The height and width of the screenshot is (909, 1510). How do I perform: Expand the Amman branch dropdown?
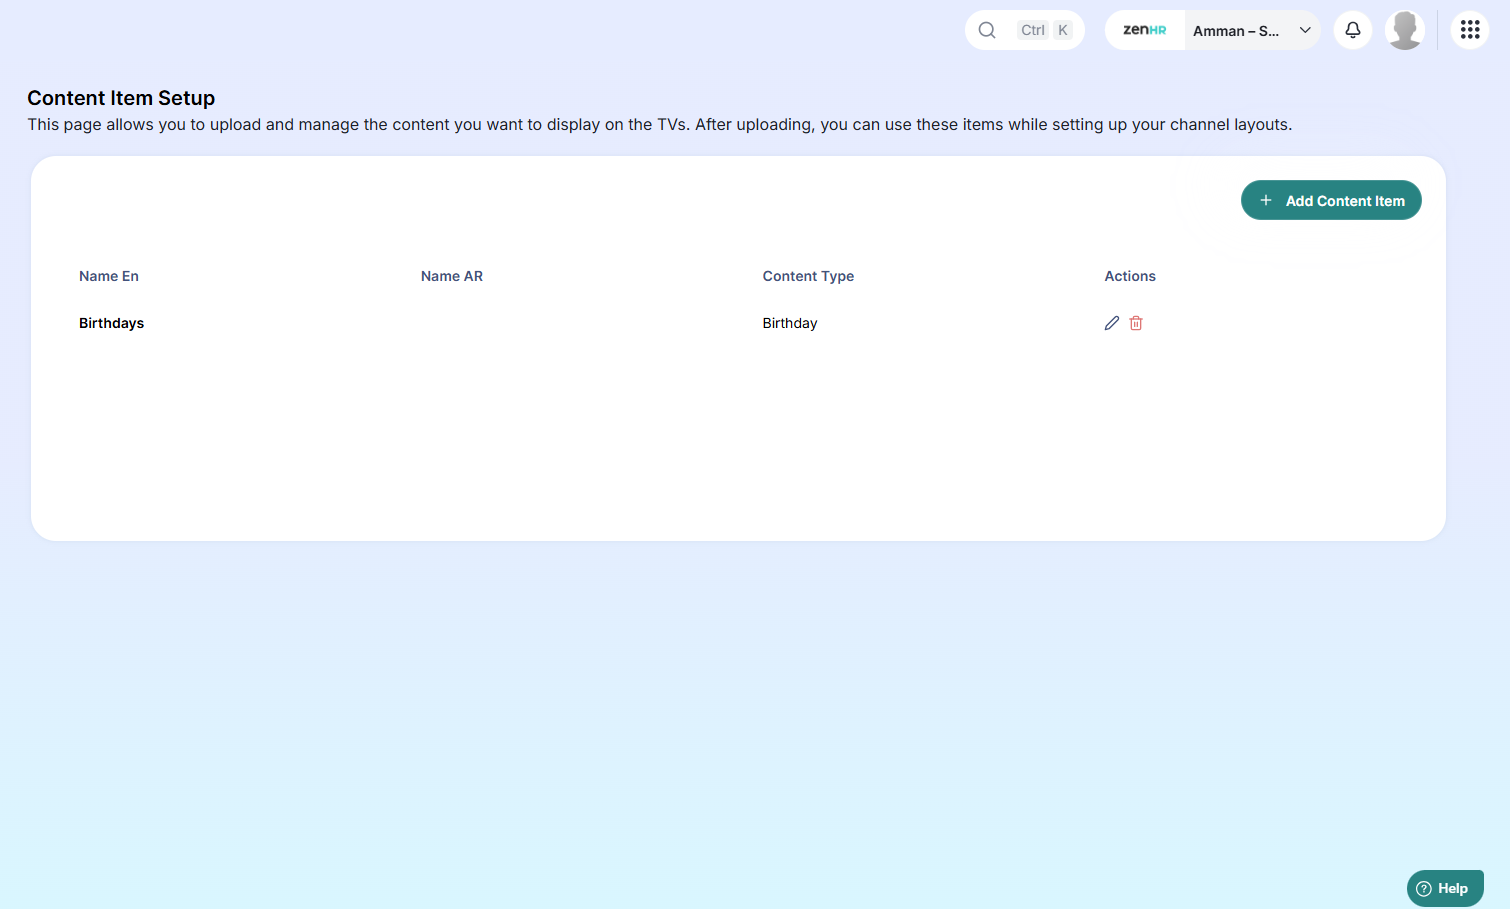click(1252, 30)
